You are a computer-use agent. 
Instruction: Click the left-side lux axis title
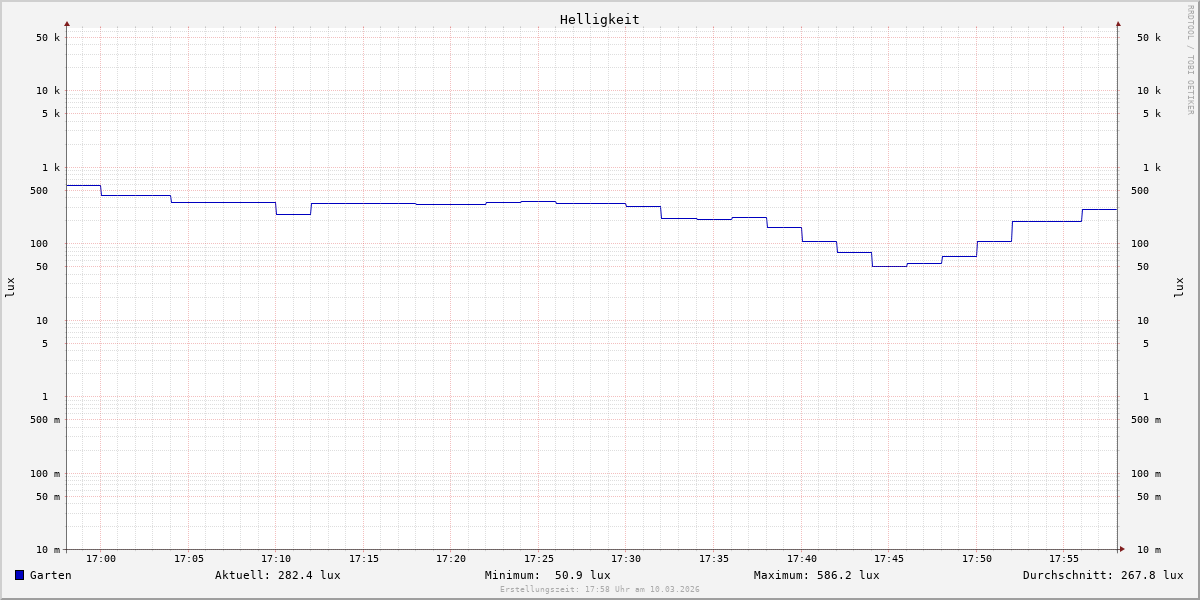coord(10,287)
